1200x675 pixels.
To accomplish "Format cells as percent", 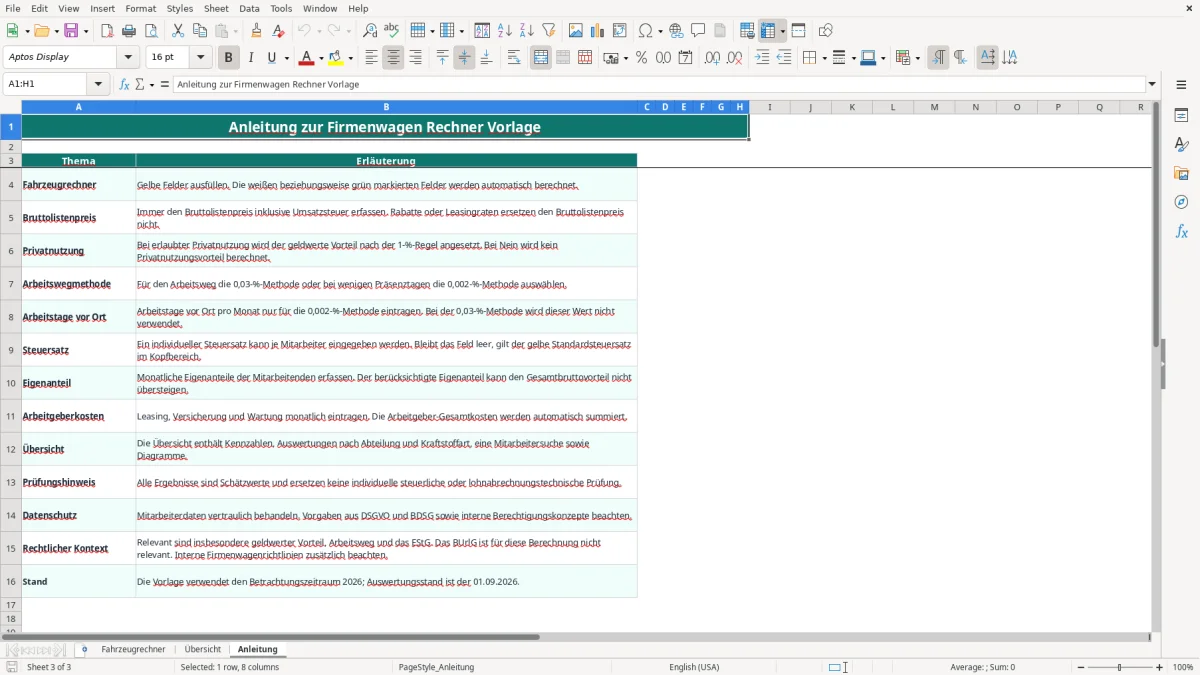I will (641, 58).
